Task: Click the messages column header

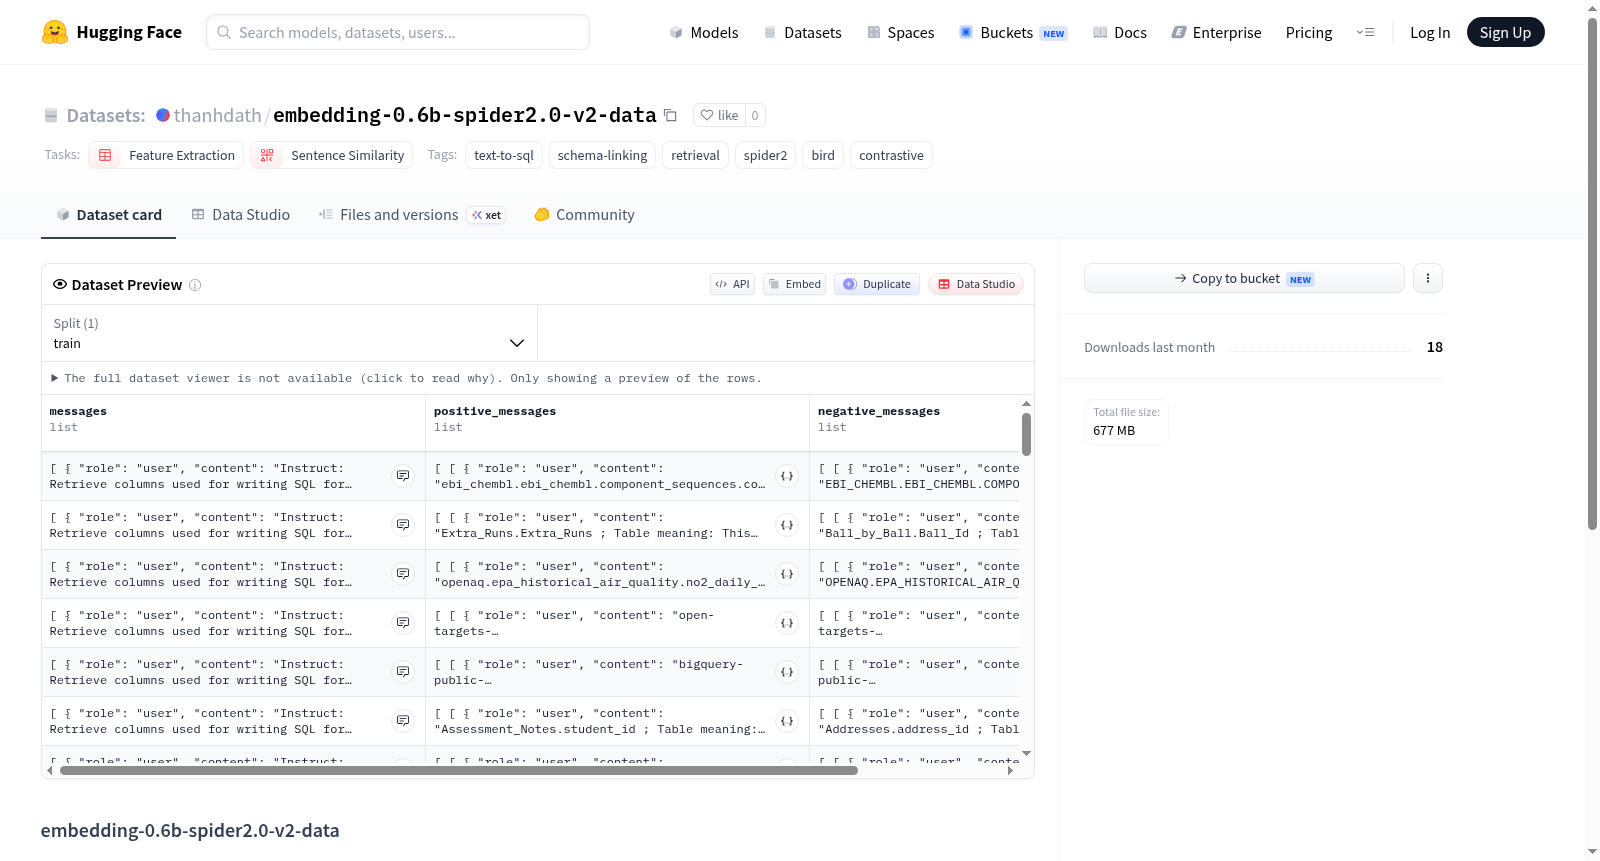Action: coord(233,423)
